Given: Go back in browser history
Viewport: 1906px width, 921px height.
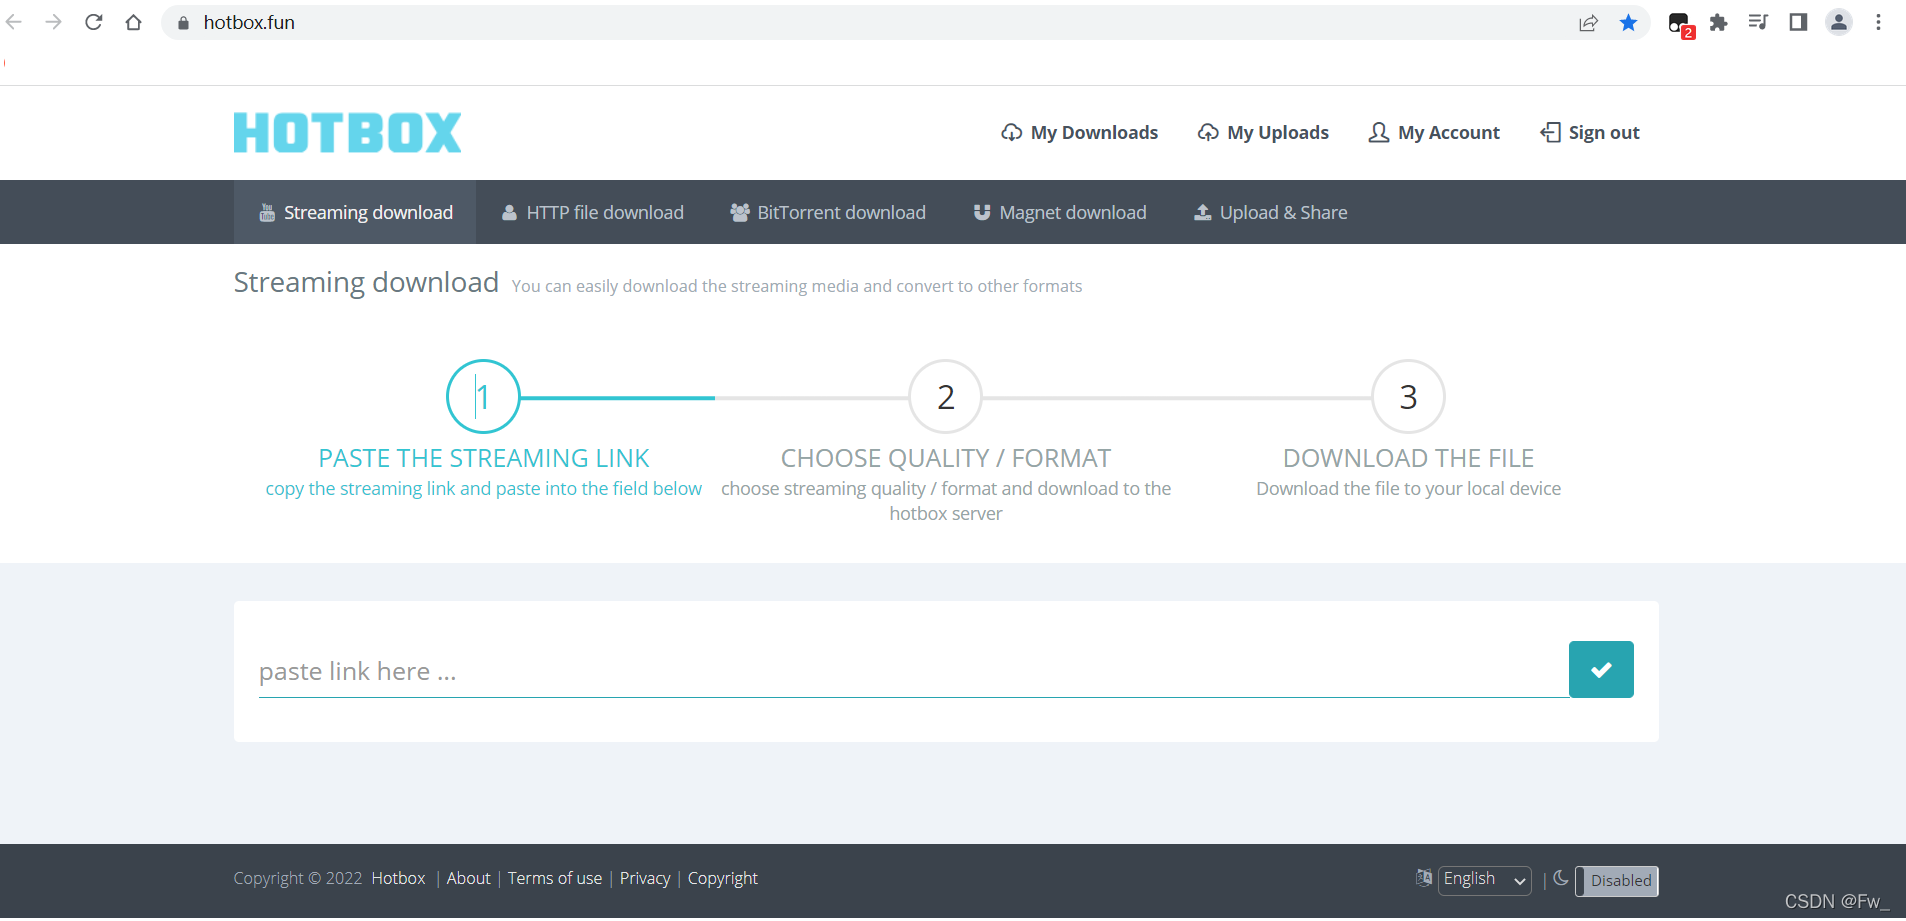Looking at the screenshot, I should tap(14, 22).
